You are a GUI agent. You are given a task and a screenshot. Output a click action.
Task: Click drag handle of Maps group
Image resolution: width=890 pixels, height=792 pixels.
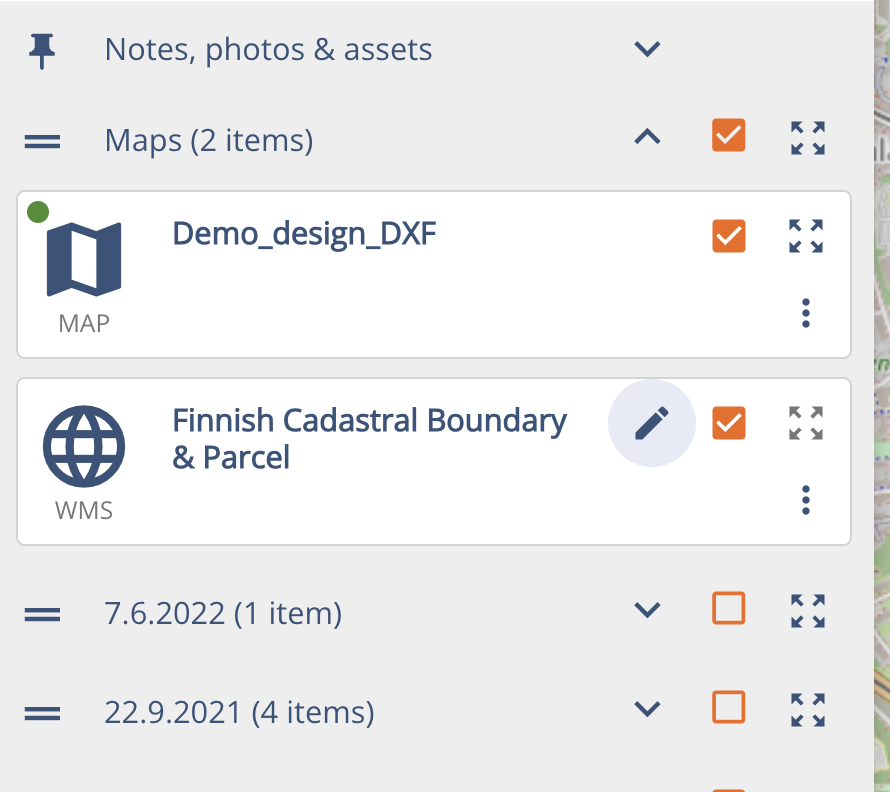pos(42,141)
